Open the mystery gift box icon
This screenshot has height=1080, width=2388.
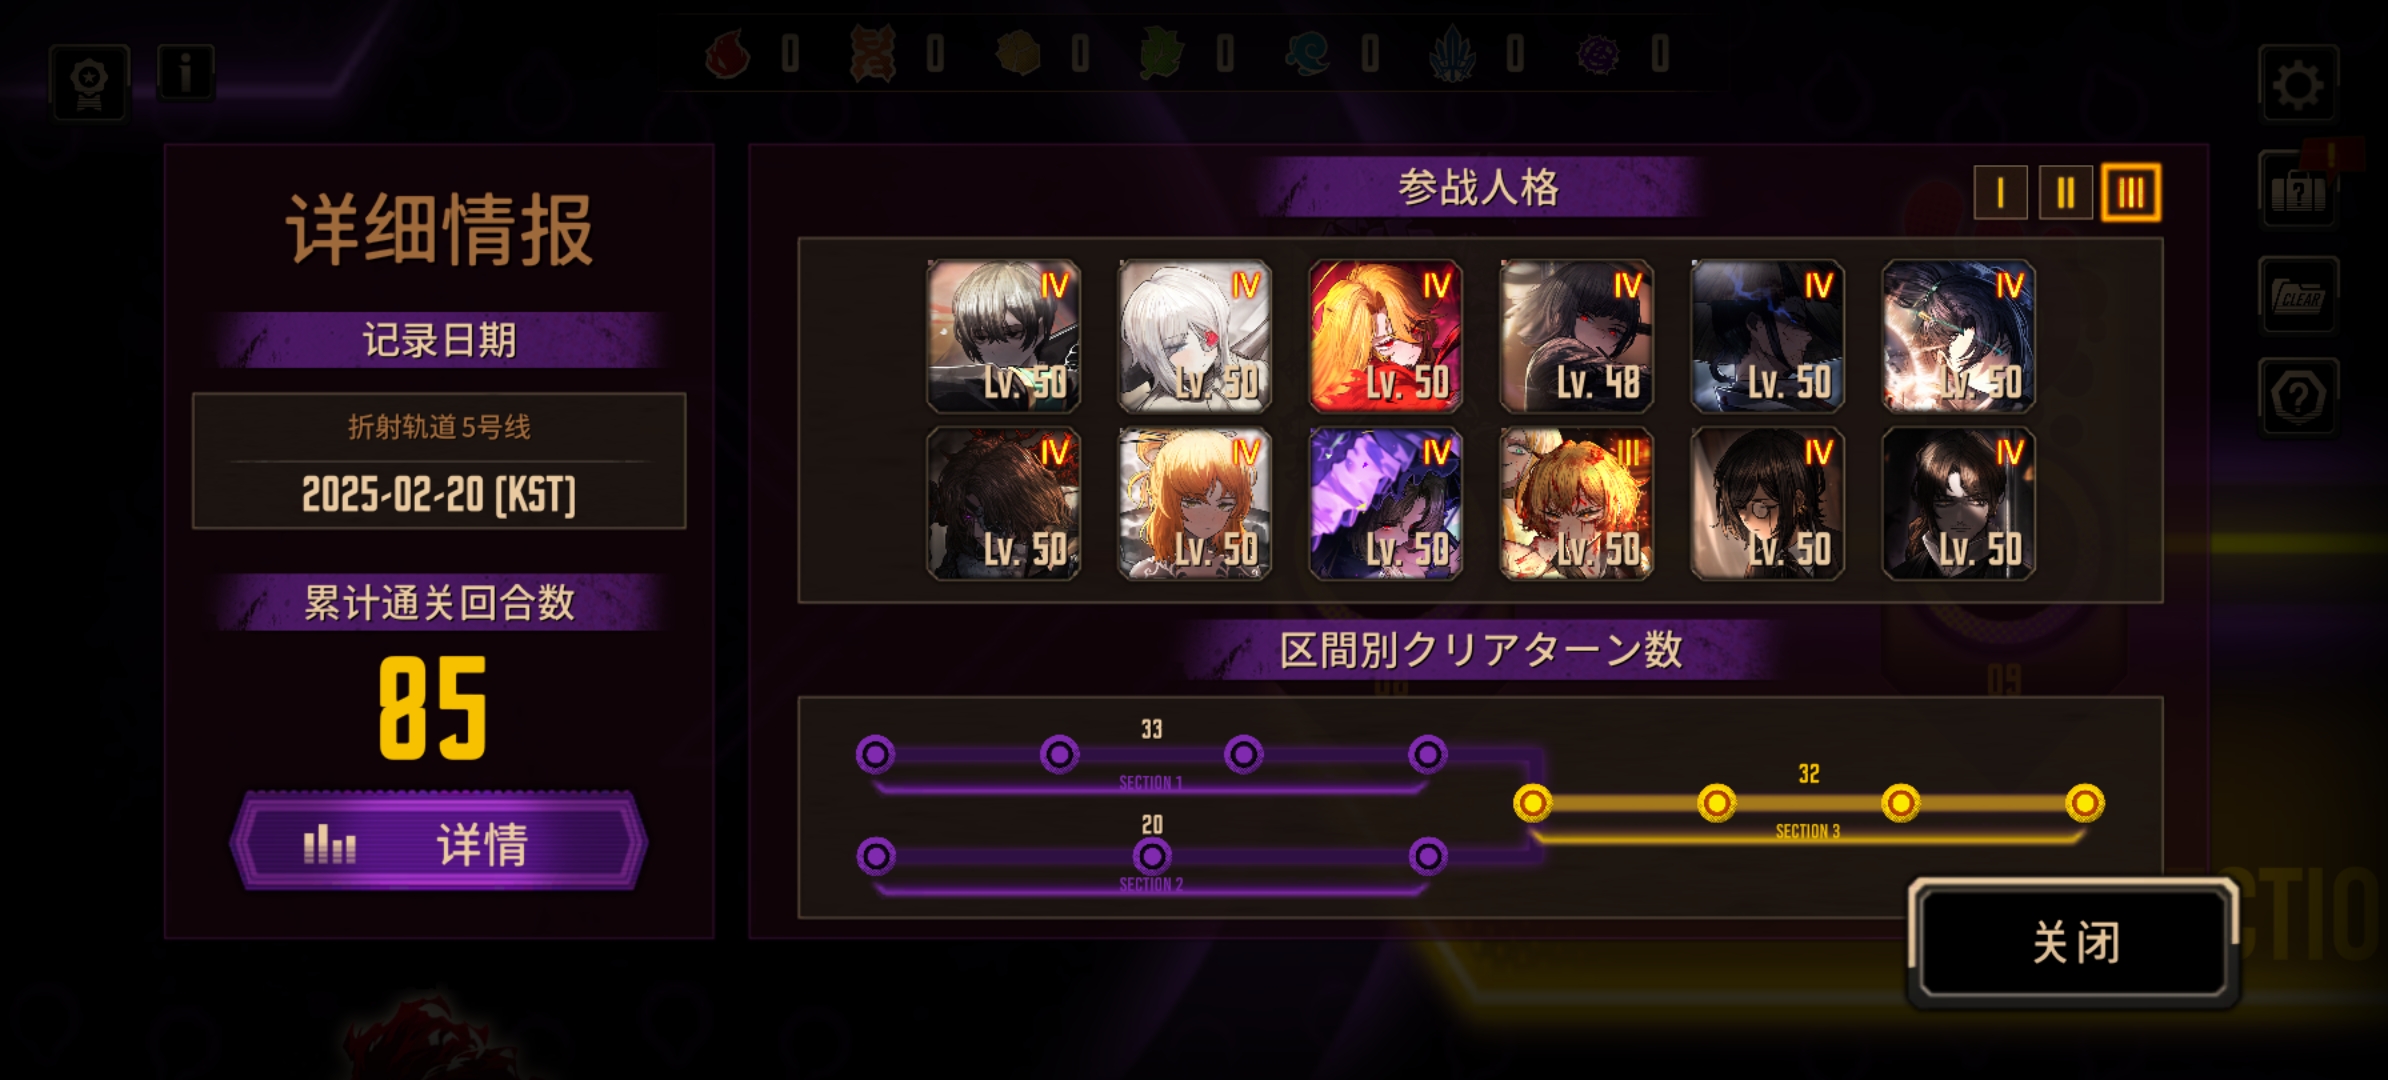(2298, 190)
